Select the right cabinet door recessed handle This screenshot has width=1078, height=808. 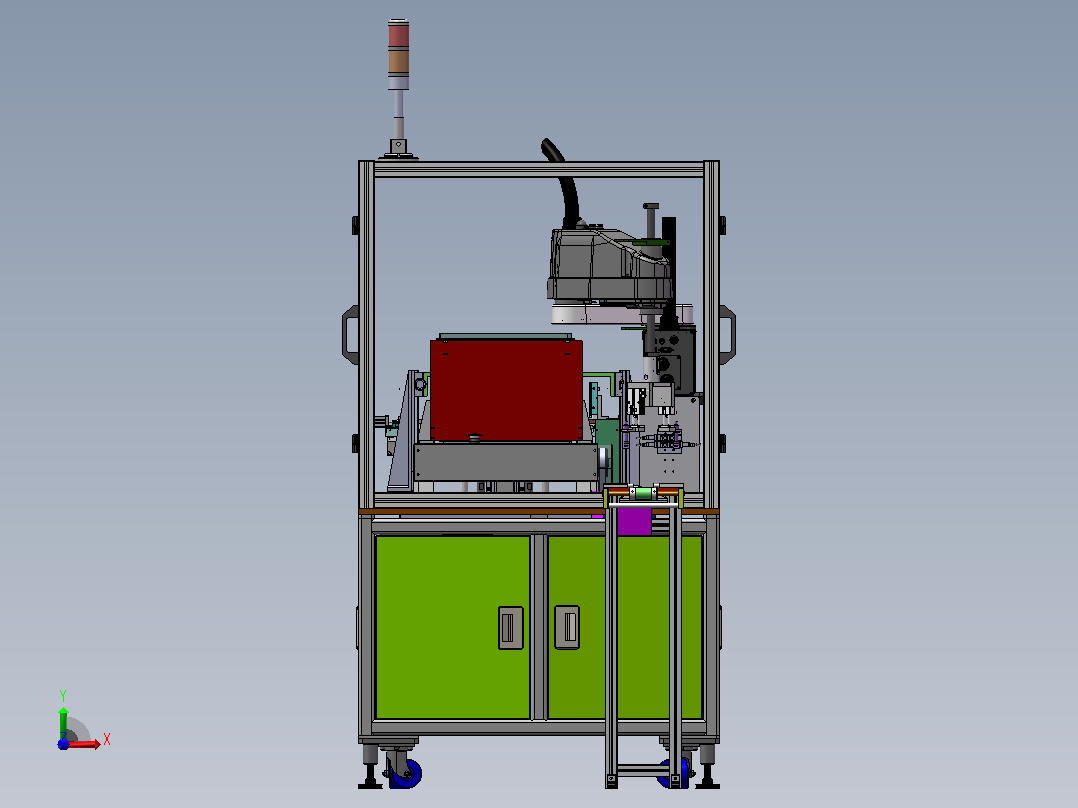(567, 626)
